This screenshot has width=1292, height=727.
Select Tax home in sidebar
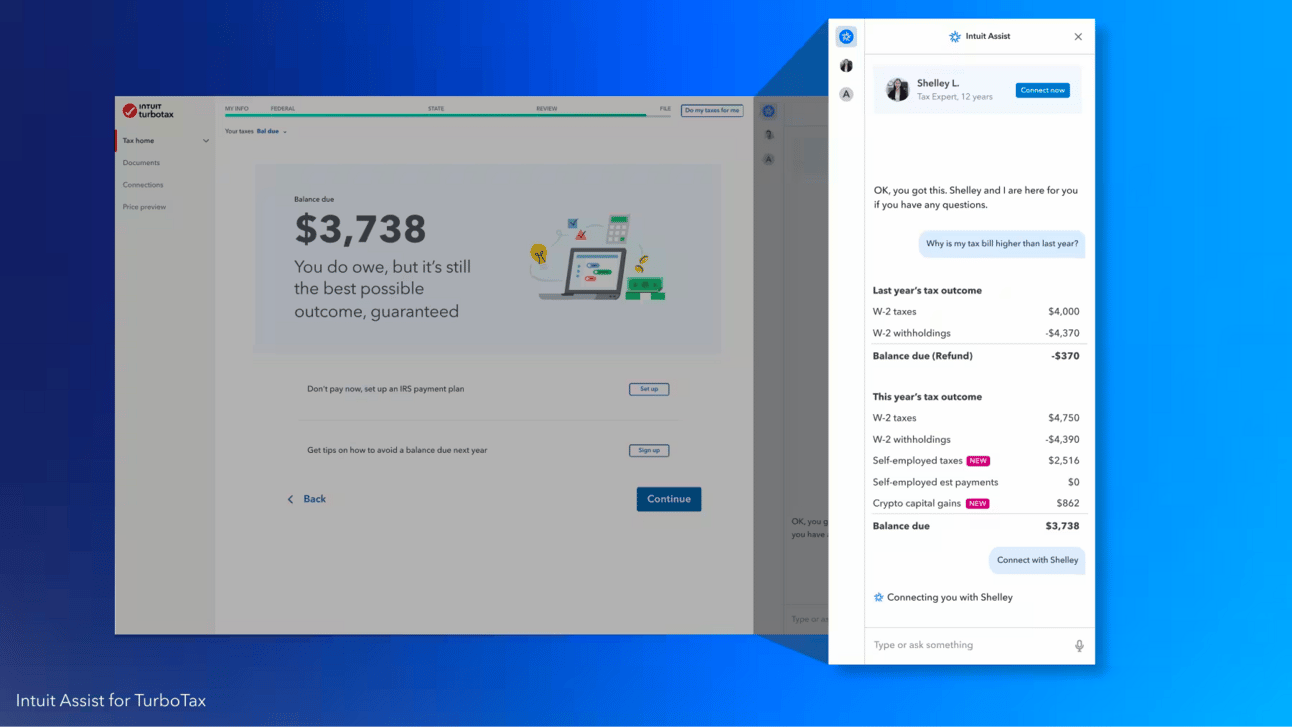(x=139, y=141)
